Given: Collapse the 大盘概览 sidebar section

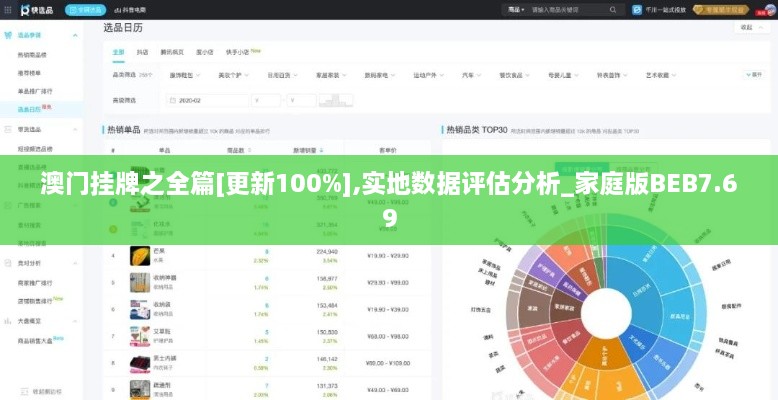Looking at the screenshot, I should pyautogui.click(x=75, y=321).
